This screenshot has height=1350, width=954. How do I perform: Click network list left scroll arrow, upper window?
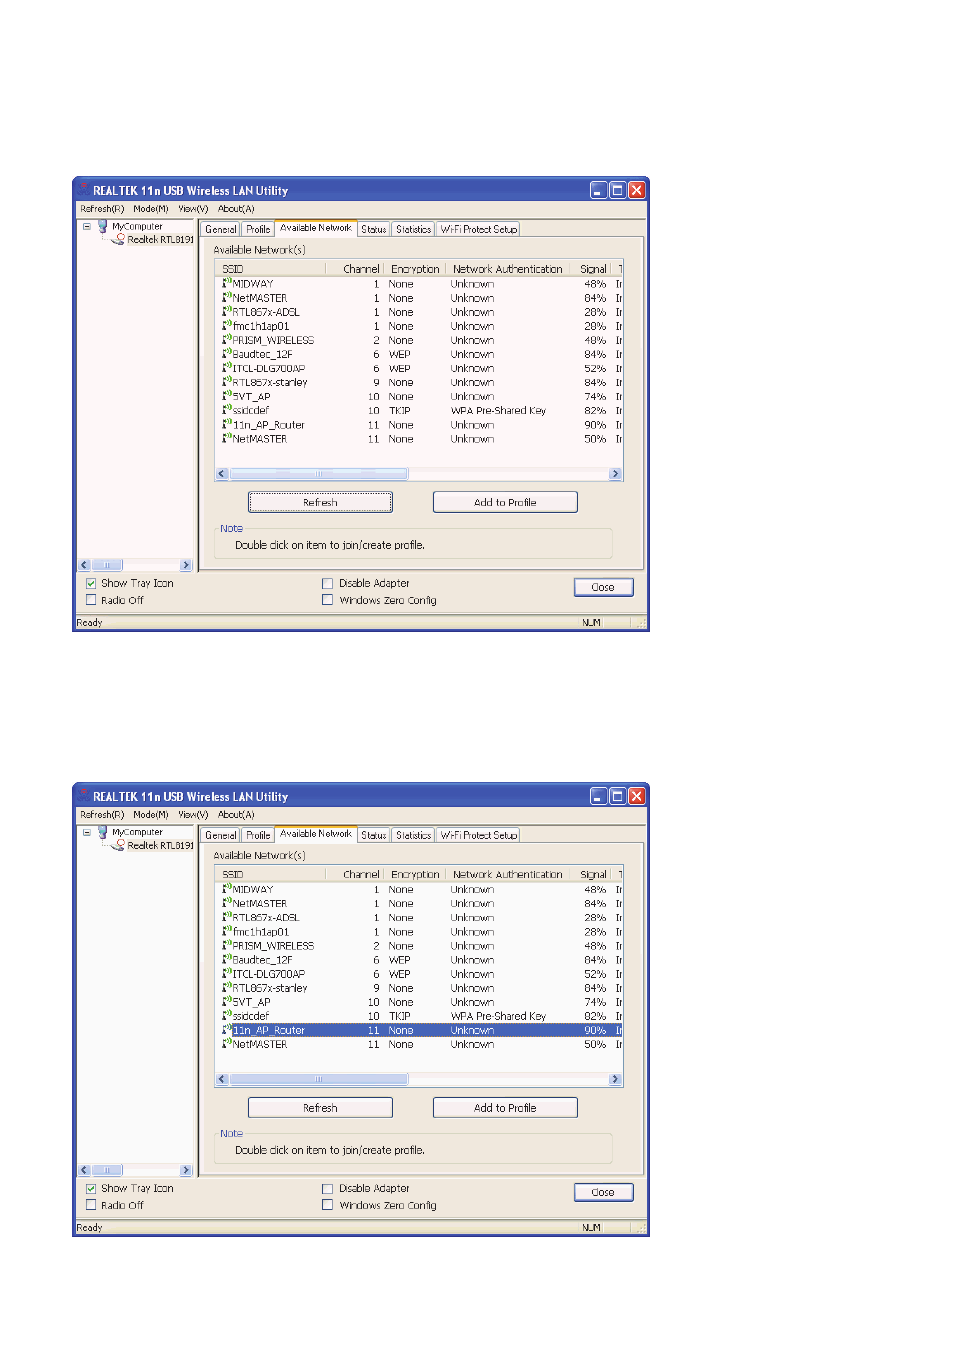(x=222, y=474)
